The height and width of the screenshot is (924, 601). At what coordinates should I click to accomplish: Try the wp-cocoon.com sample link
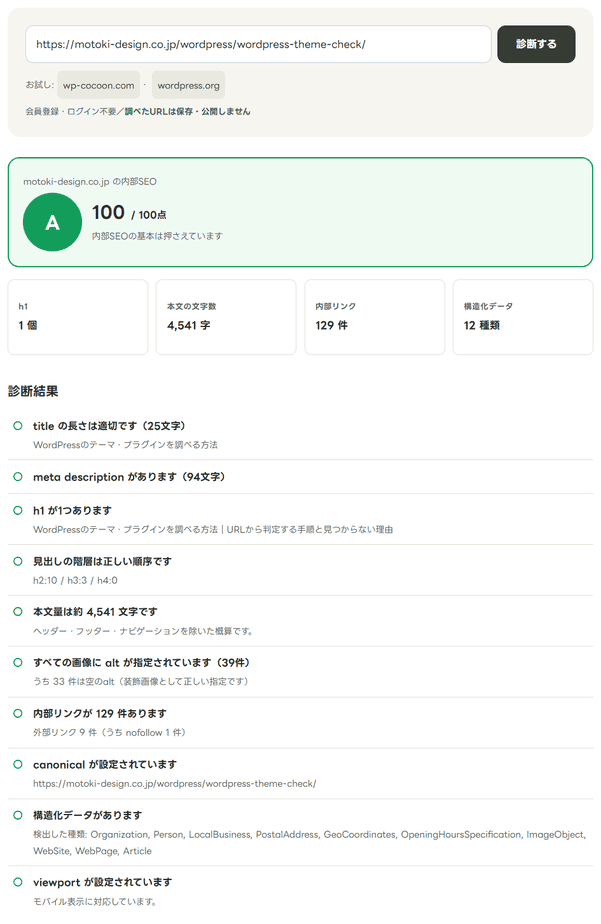tap(98, 85)
